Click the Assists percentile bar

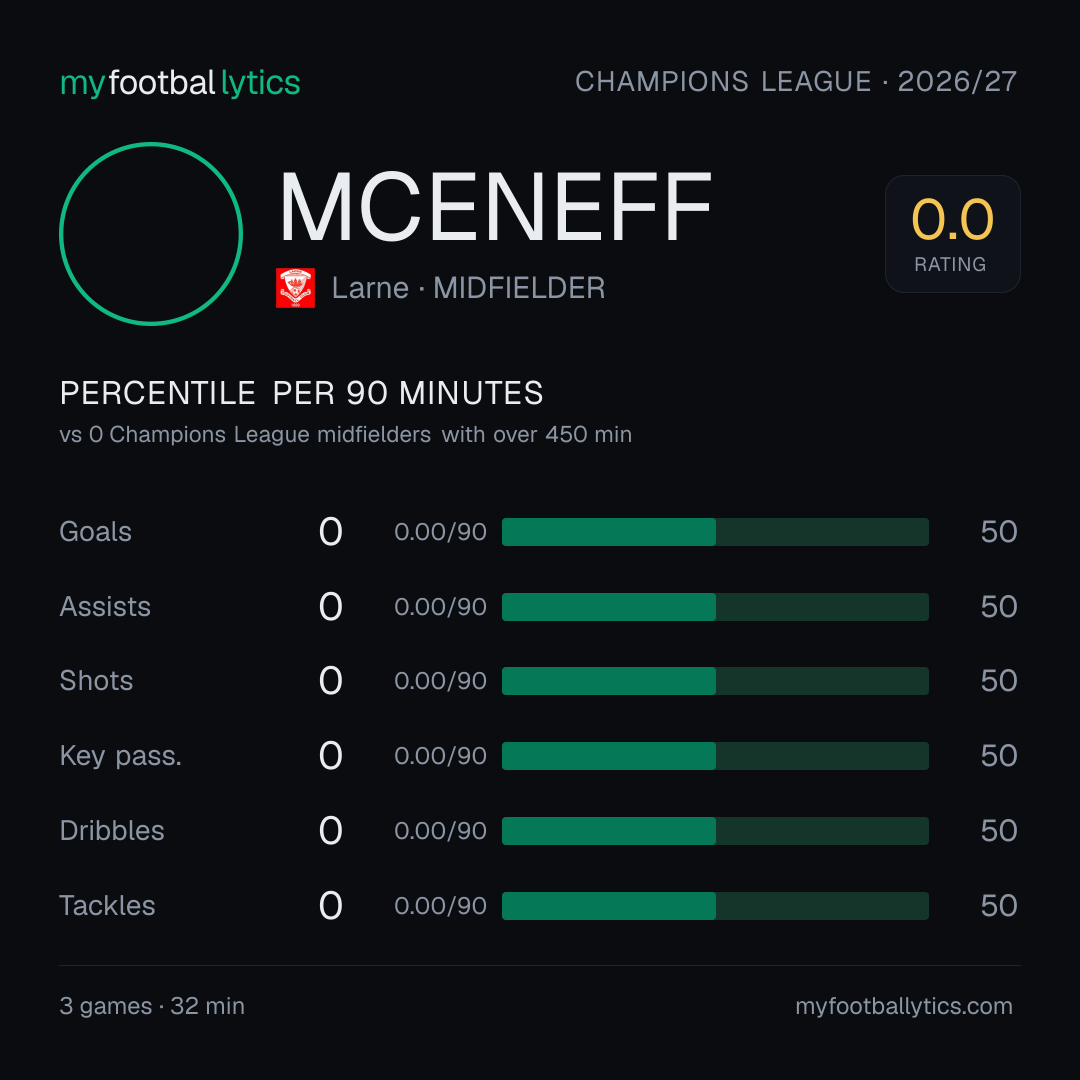click(x=715, y=607)
